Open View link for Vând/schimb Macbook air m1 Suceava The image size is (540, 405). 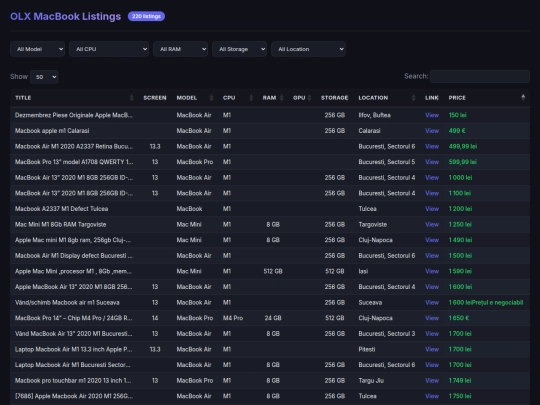point(432,302)
